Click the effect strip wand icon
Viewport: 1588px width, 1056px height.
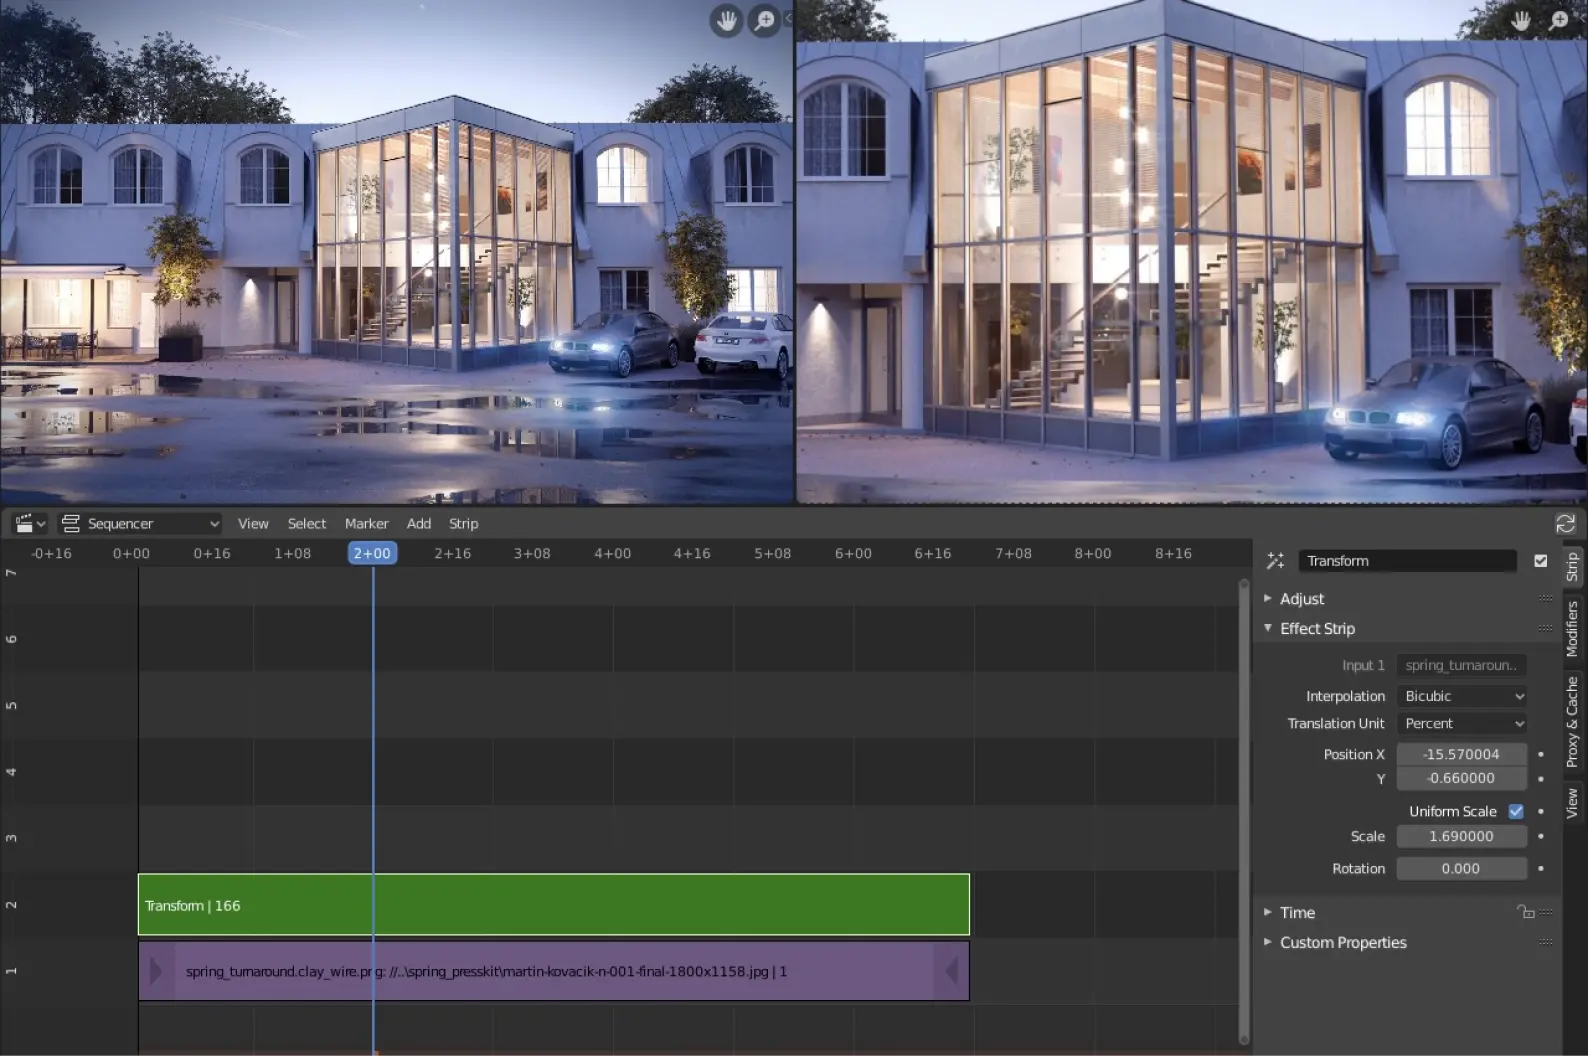[1275, 561]
